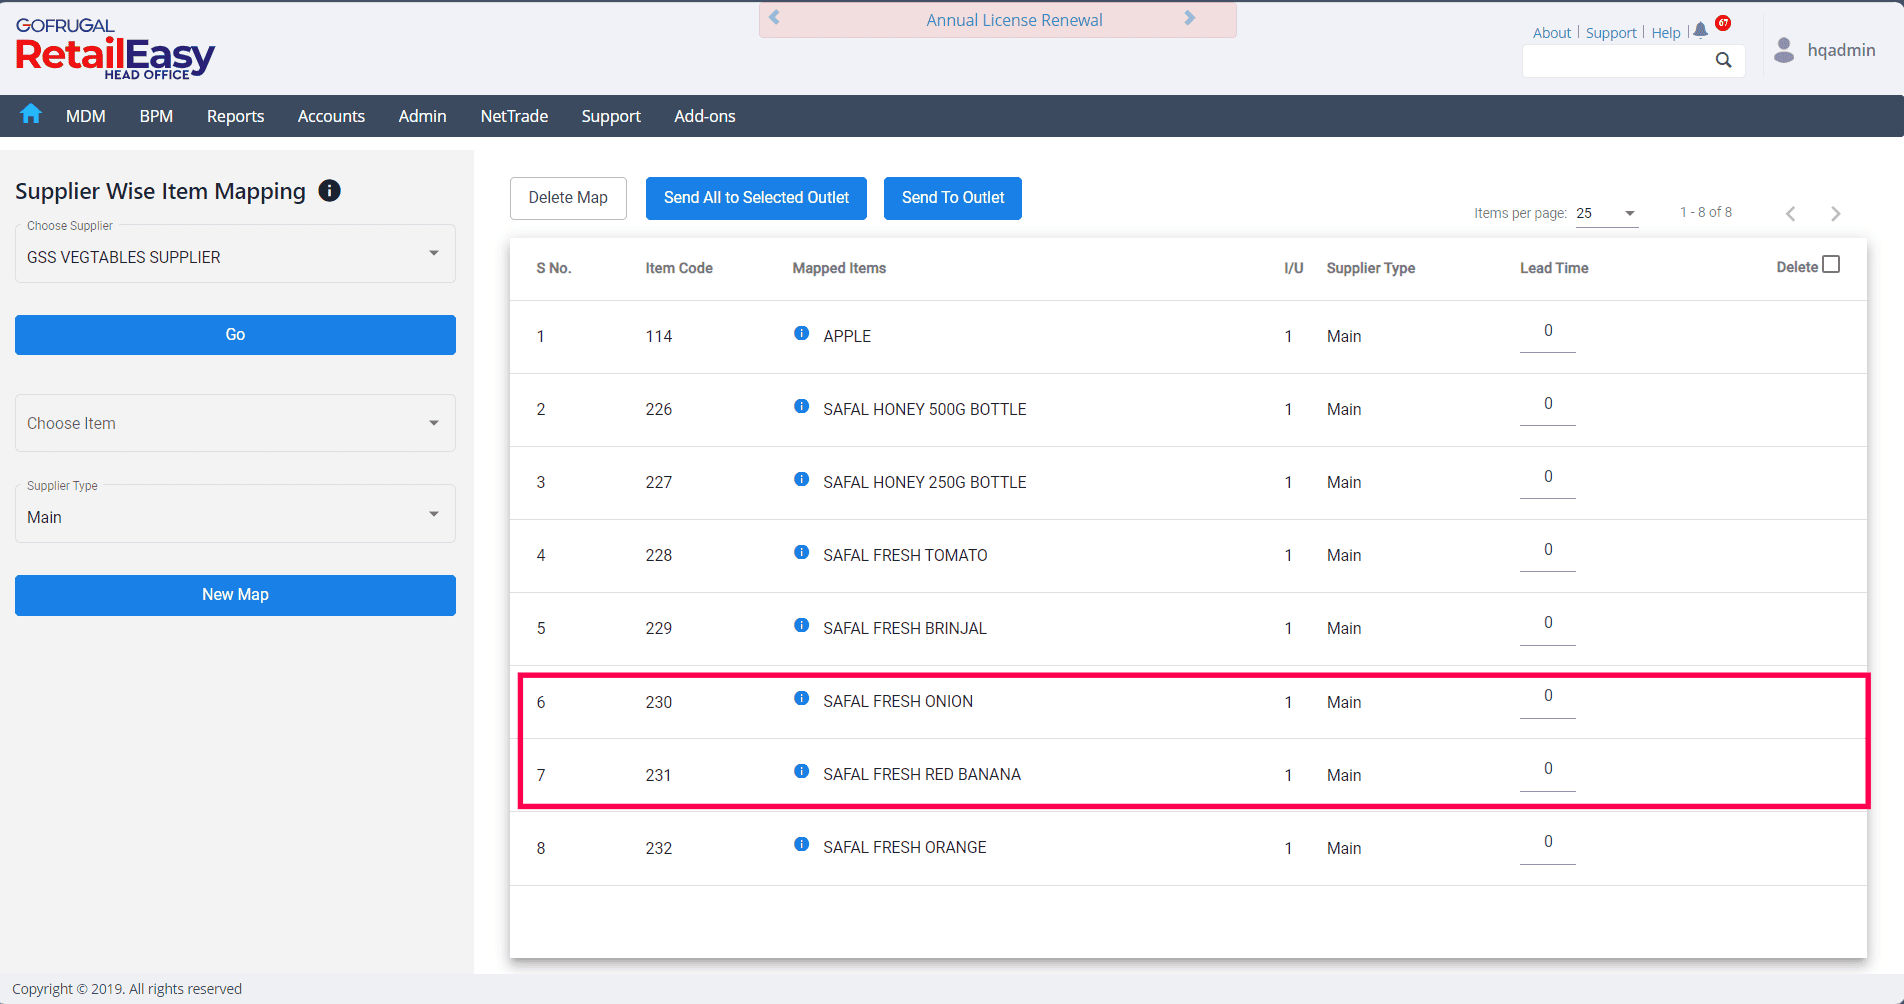The image size is (1904, 1004).
Task: Click left arrow on license renewal banner
Action: pos(774,18)
